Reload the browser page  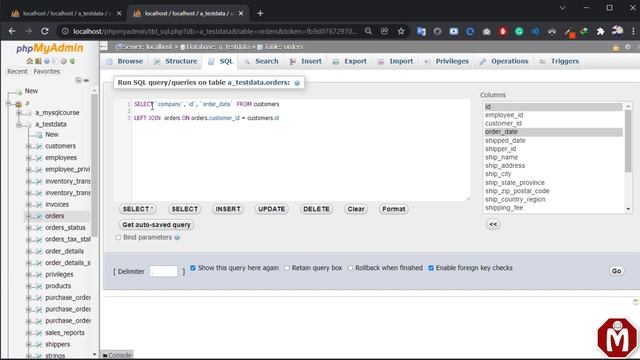tap(44, 31)
